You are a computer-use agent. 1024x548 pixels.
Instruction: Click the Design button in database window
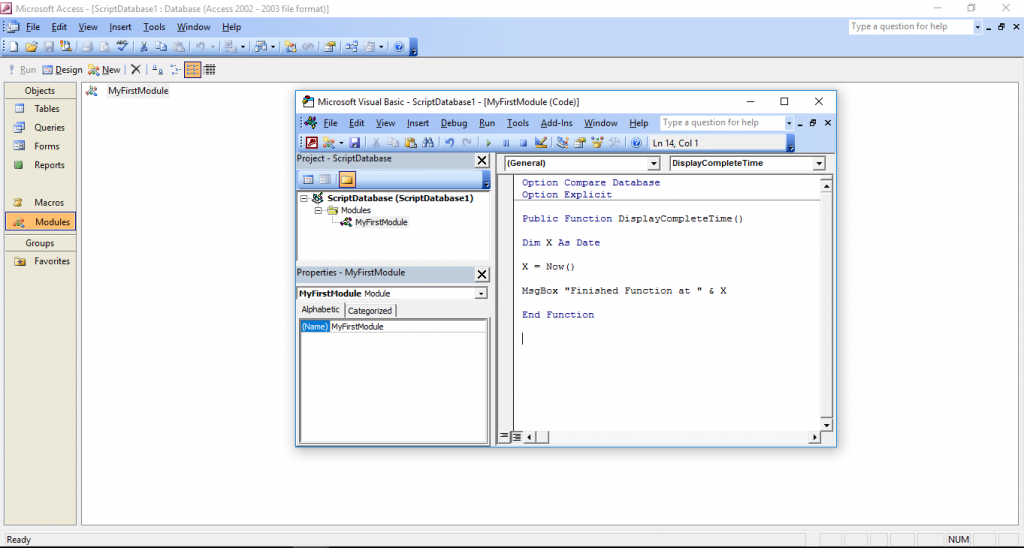(62, 70)
